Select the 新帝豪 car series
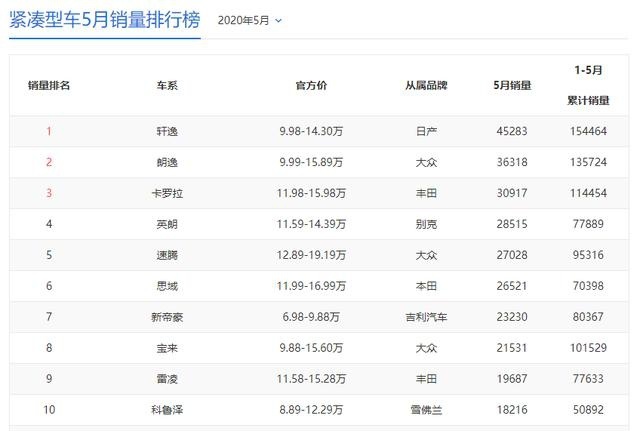 point(167,317)
